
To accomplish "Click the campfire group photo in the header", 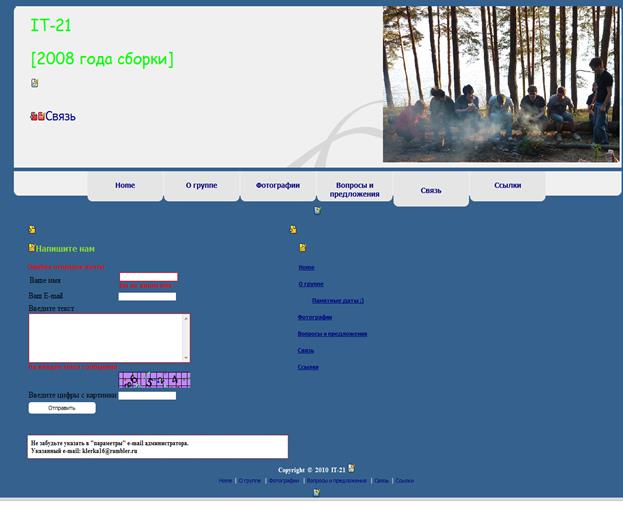I will (500, 85).
